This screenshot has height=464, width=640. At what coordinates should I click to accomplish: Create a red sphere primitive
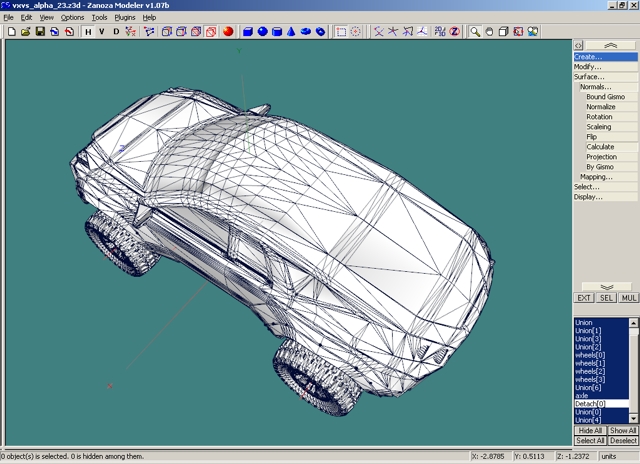pos(228,32)
